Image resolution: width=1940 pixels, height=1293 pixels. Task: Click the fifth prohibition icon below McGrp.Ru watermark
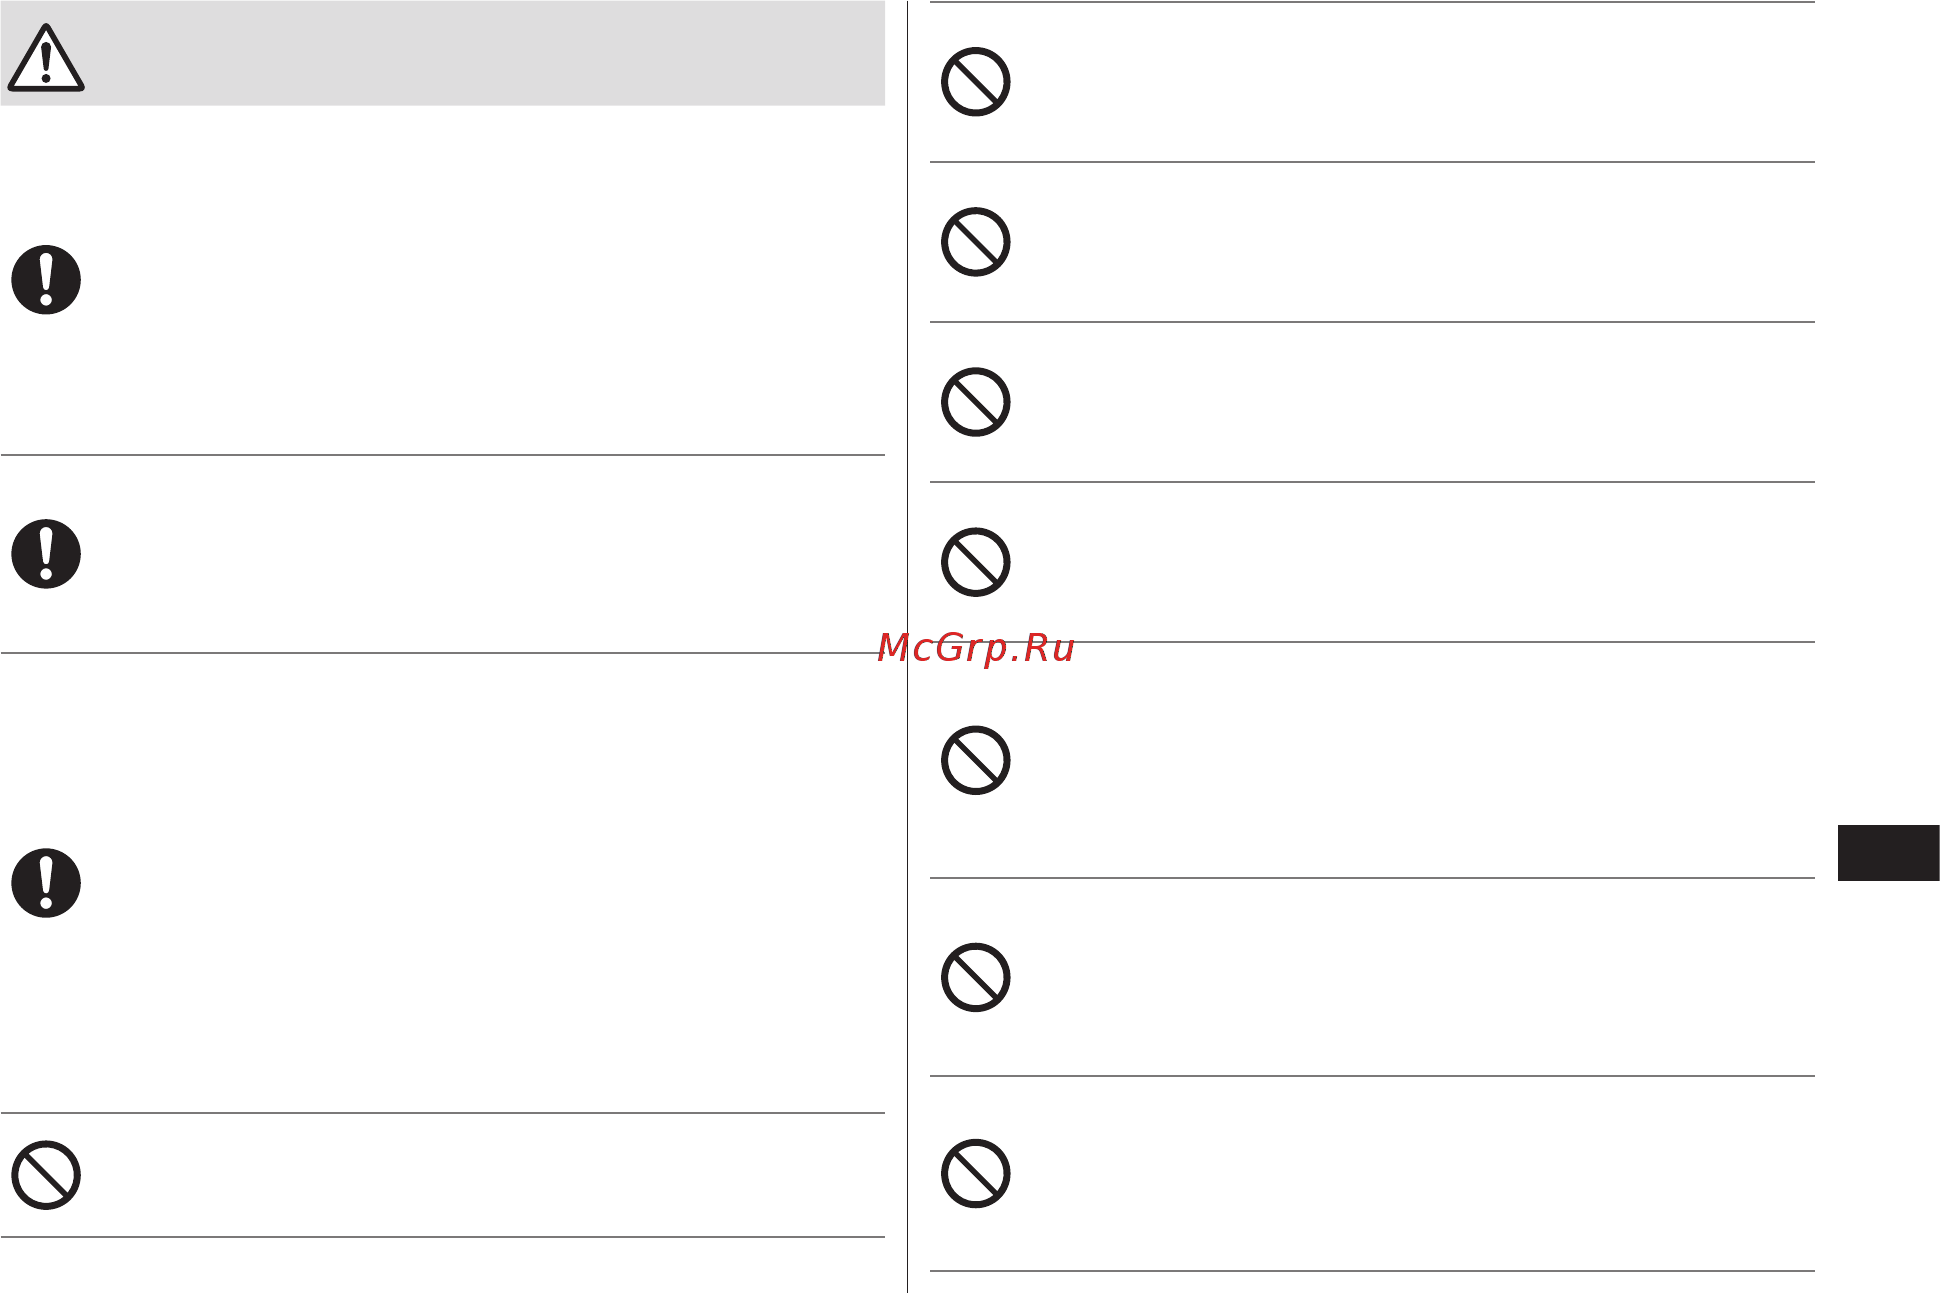tap(976, 760)
